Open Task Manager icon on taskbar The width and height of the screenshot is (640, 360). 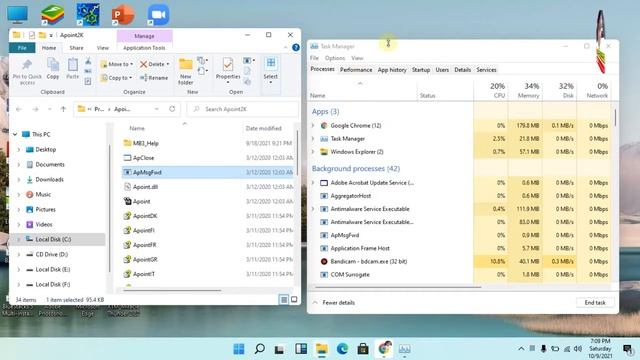coord(404,349)
